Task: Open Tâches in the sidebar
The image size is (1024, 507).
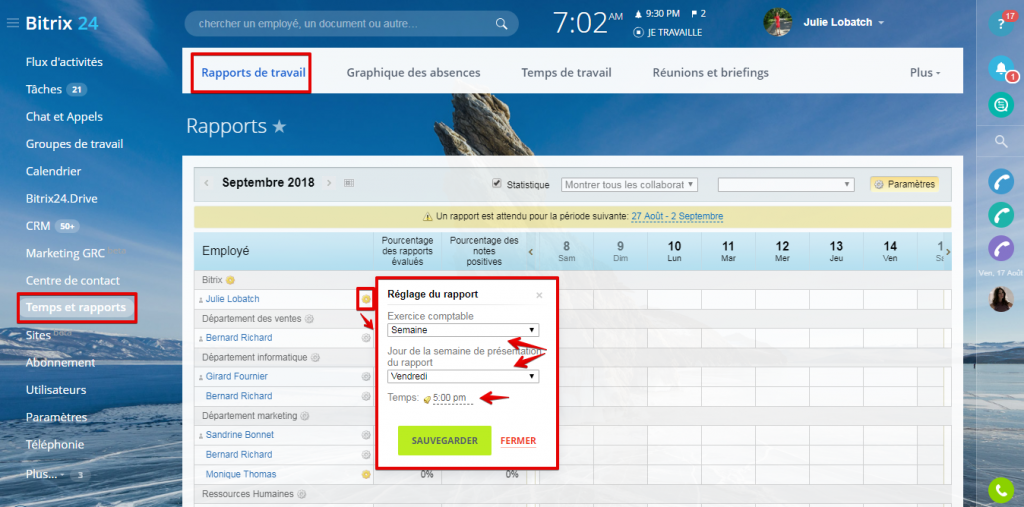Action: (x=44, y=90)
